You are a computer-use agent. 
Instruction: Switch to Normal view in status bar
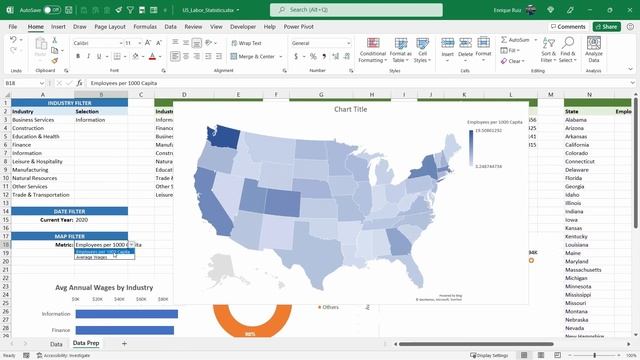[x=524, y=355]
